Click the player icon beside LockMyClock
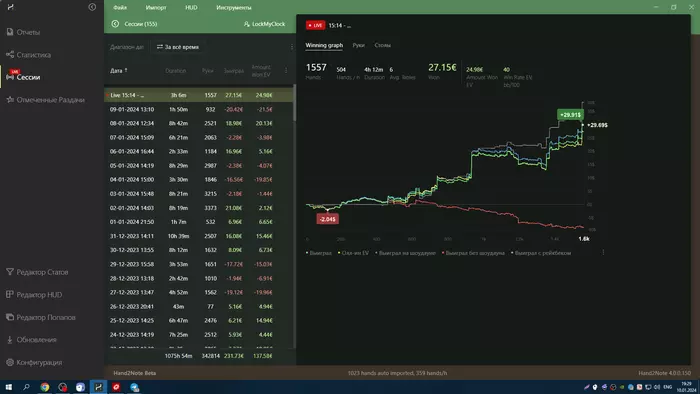The image size is (700, 394). pyautogui.click(x=246, y=24)
